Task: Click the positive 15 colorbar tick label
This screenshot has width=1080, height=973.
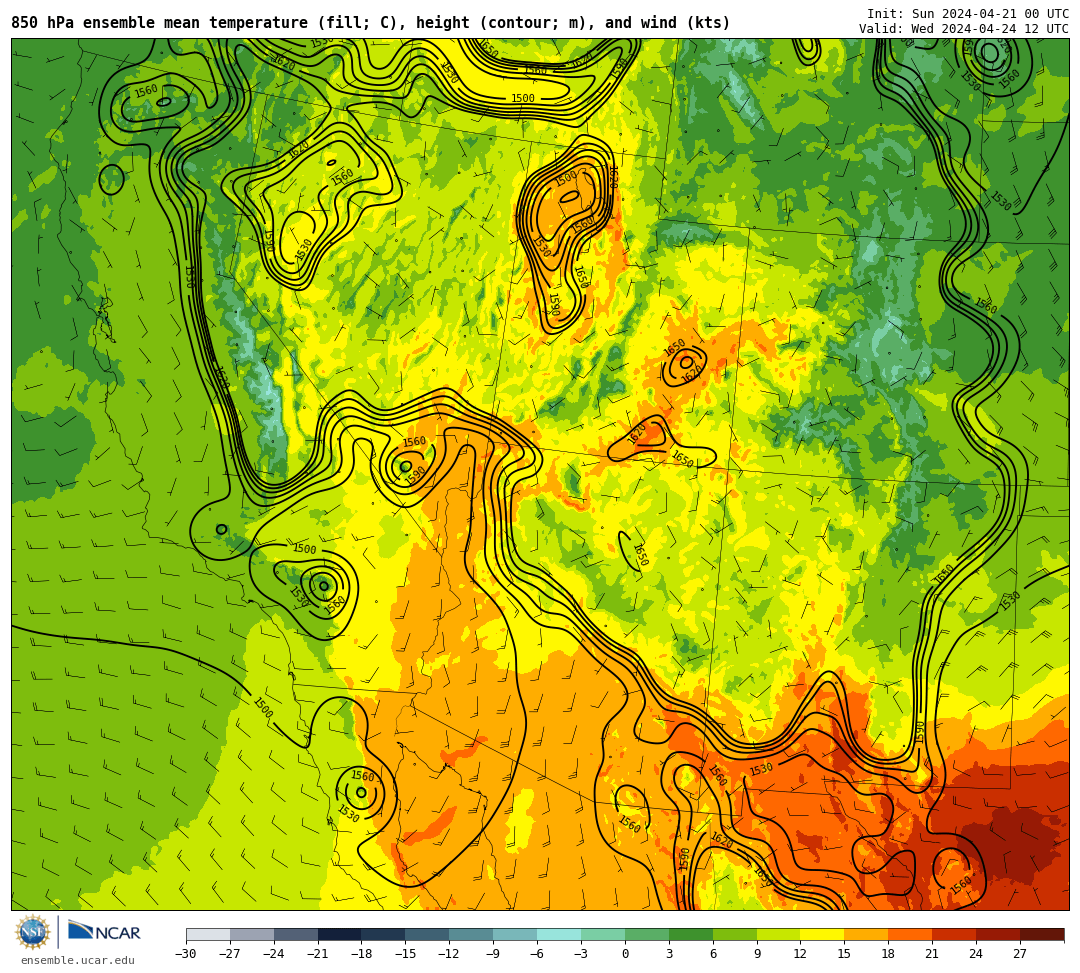Action: 845,954
